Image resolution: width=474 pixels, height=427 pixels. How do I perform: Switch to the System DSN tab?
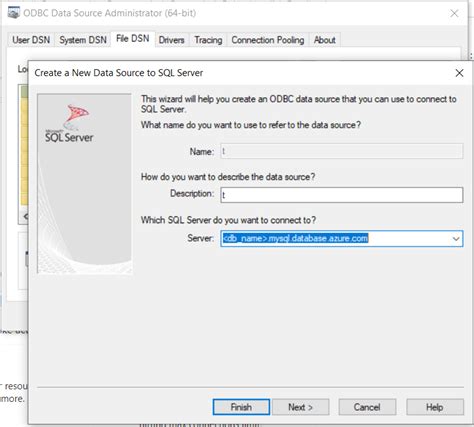(x=83, y=40)
